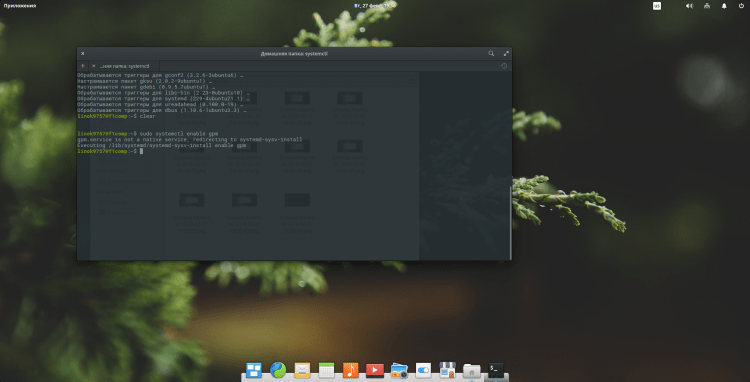The image size is (750, 382).
Task: Click the empty prompt line with the cursor
Action: click(110, 151)
